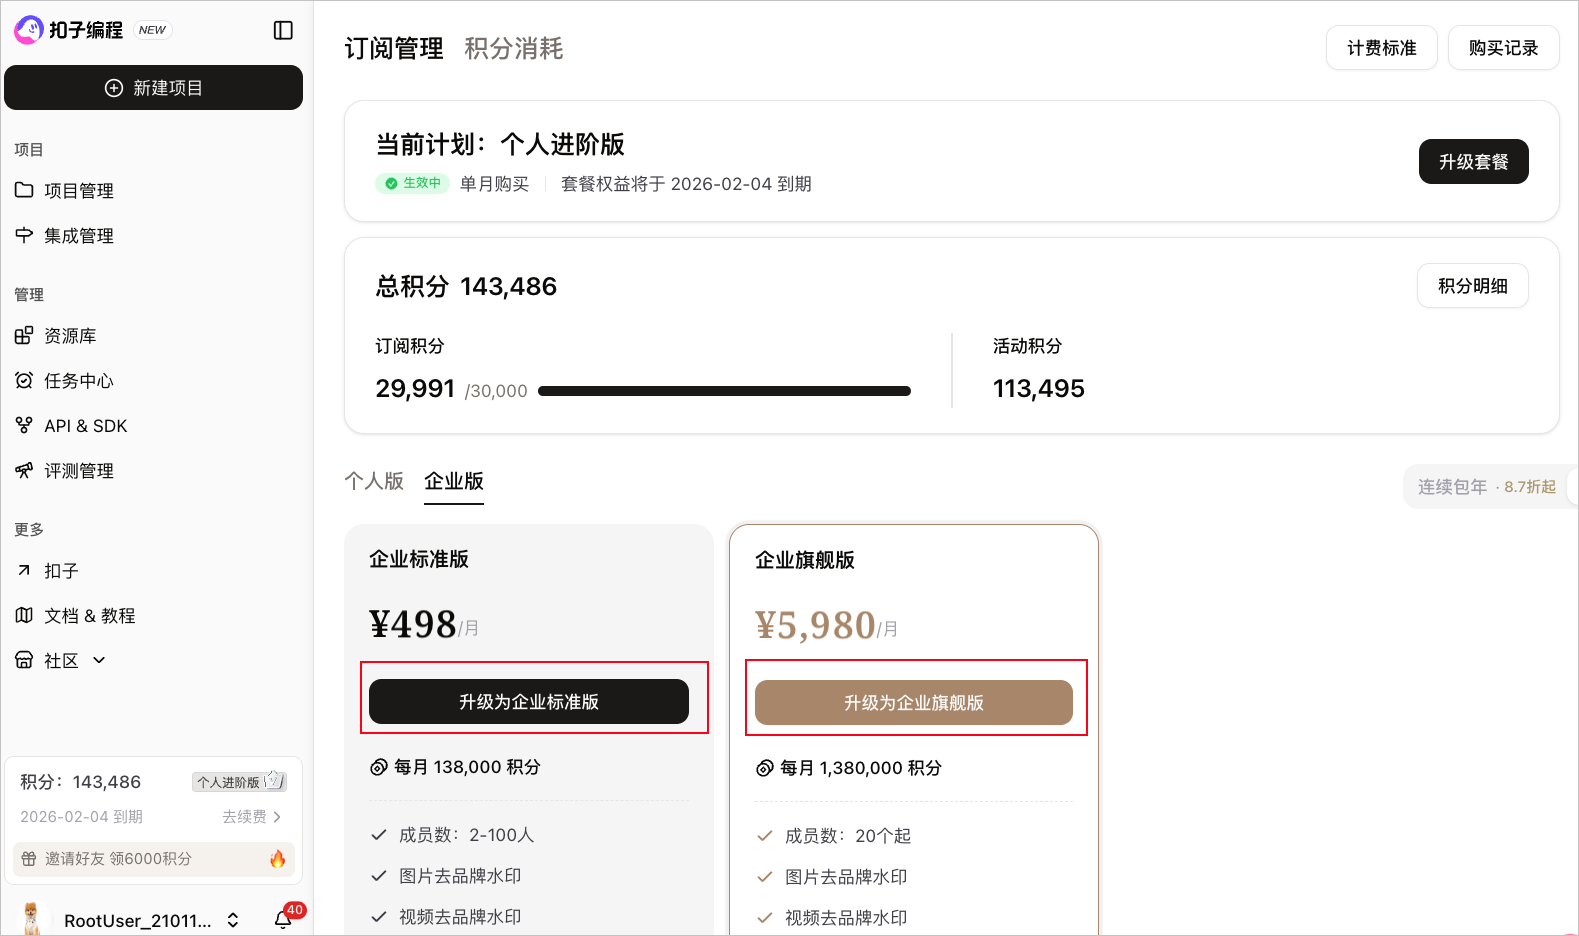Click the subscription points progress bar
Screen dimensions: 1579x936
coord(724,391)
